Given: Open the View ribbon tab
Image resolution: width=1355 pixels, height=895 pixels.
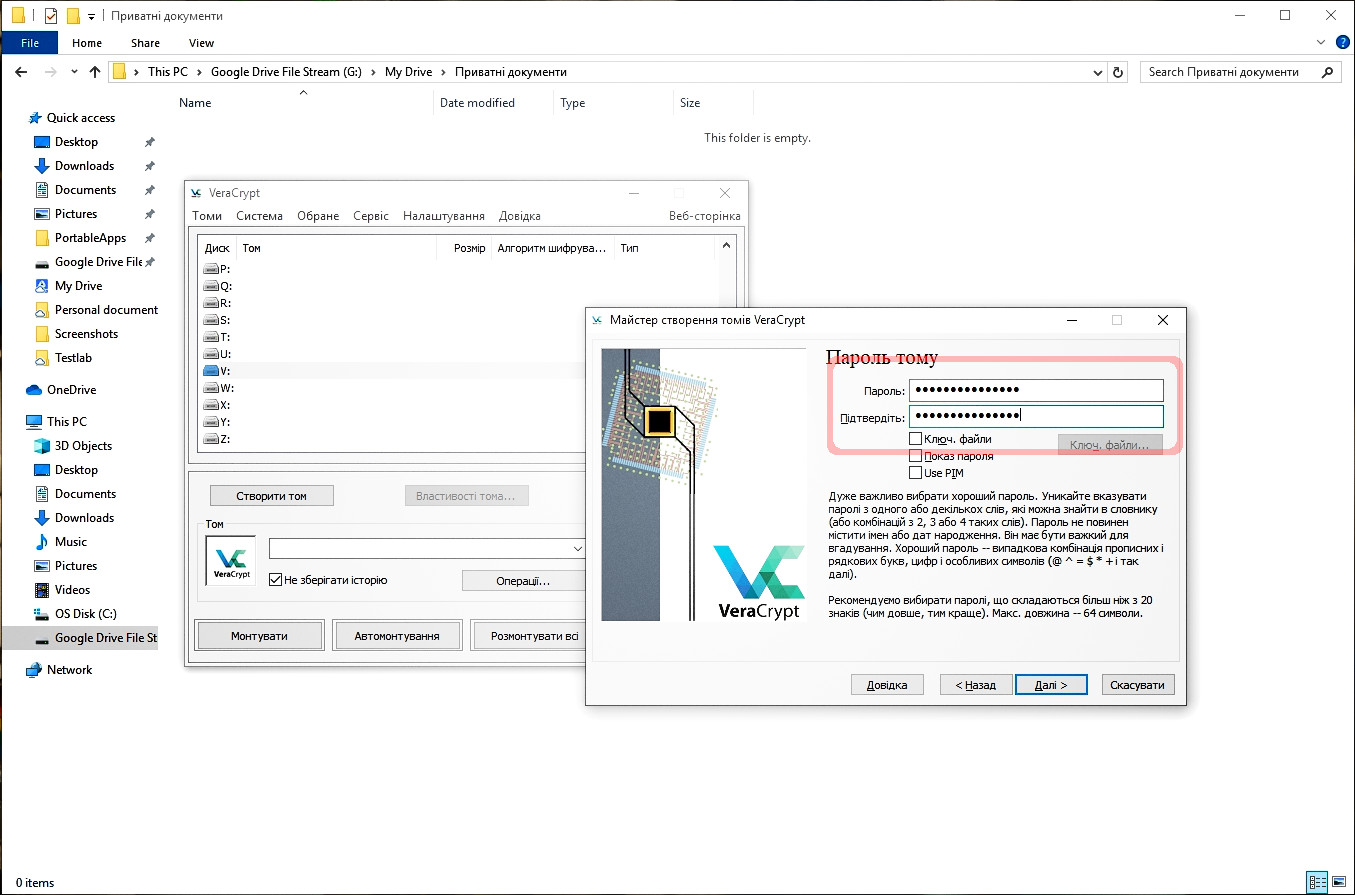Looking at the screenshot, I should tap(202, 43).
